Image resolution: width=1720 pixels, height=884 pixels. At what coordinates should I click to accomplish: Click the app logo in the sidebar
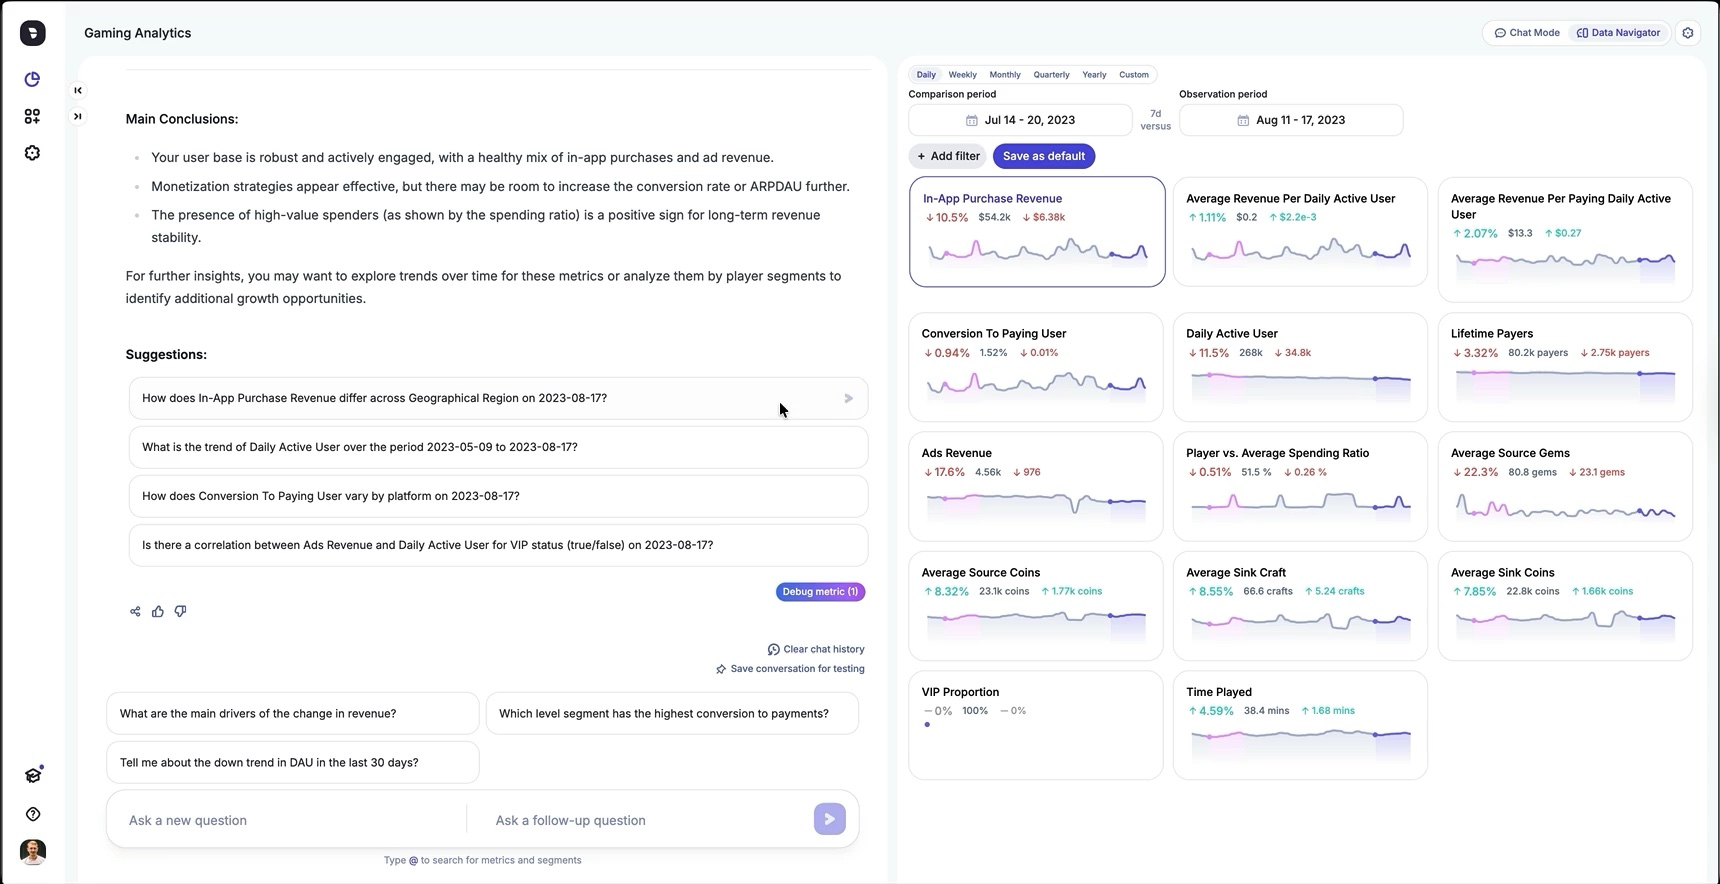33,33
